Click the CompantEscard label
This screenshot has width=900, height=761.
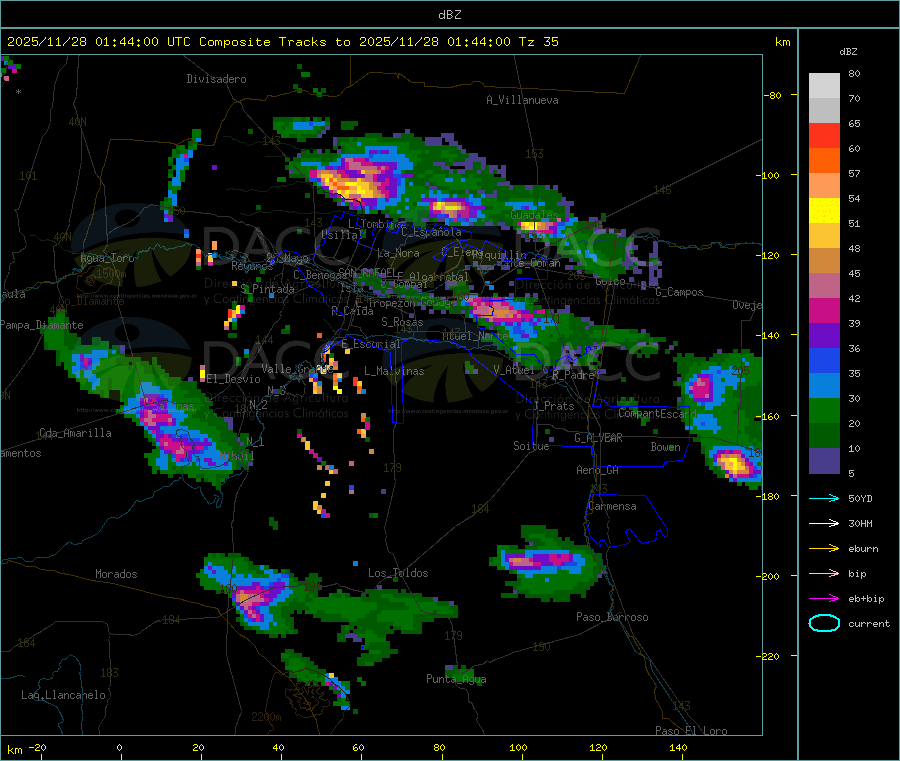pos(657,413)
